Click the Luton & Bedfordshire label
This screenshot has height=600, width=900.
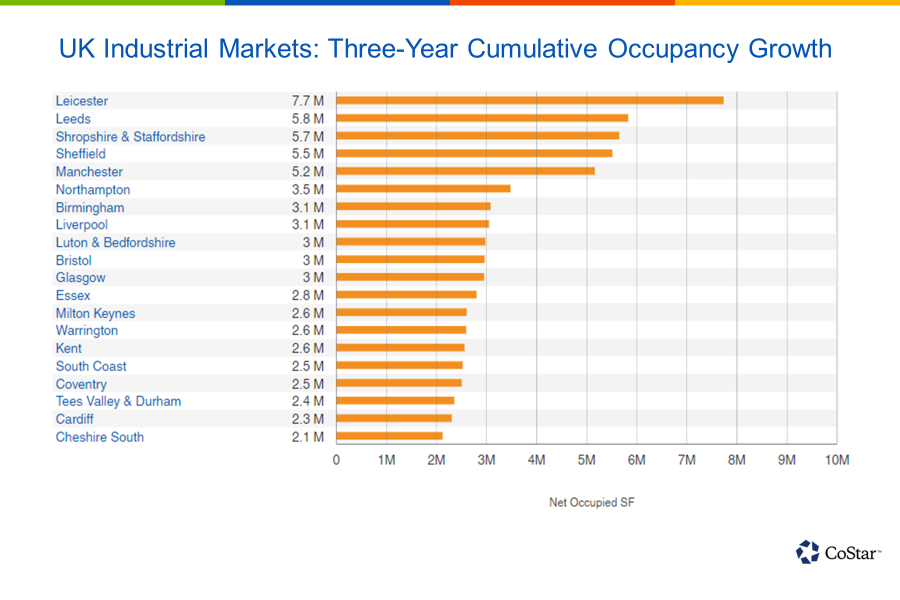(x=114, y=242)
